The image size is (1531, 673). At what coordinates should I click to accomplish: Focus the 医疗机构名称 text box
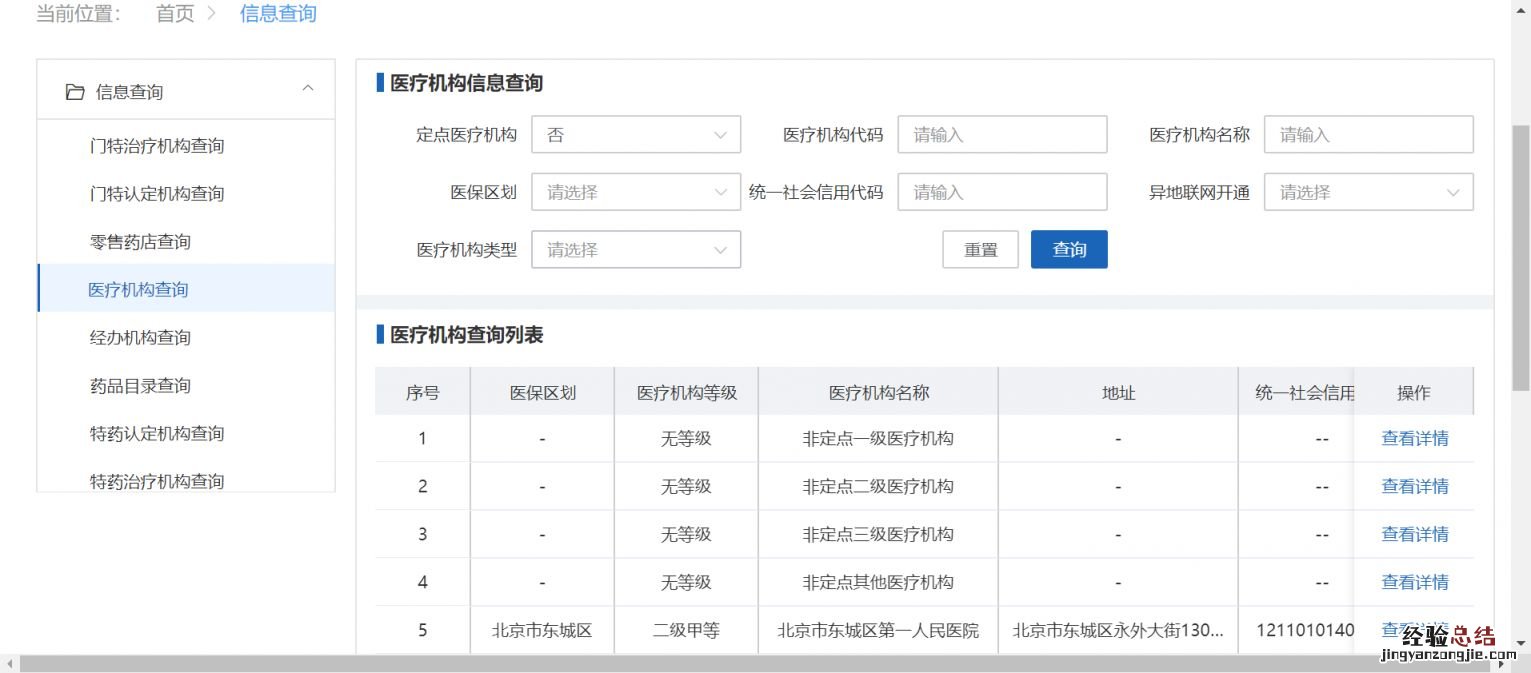pos(1368,135)
